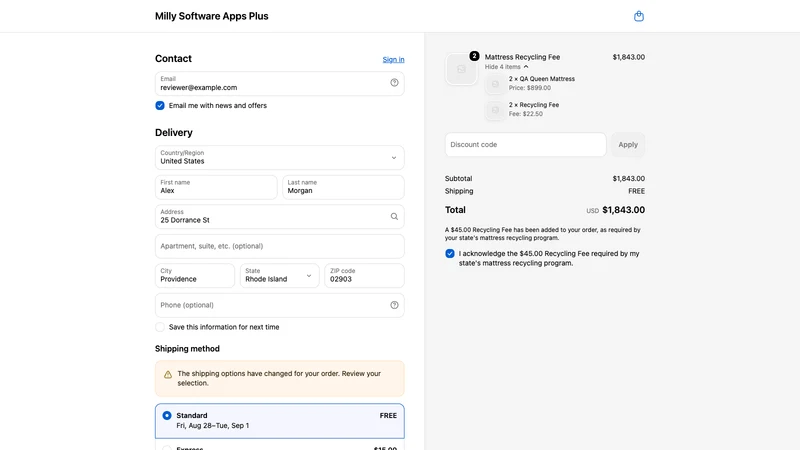Click the 2 × QA Queen Mattress text
Viewport: 800px width, 450px height.
coord(541,79)
